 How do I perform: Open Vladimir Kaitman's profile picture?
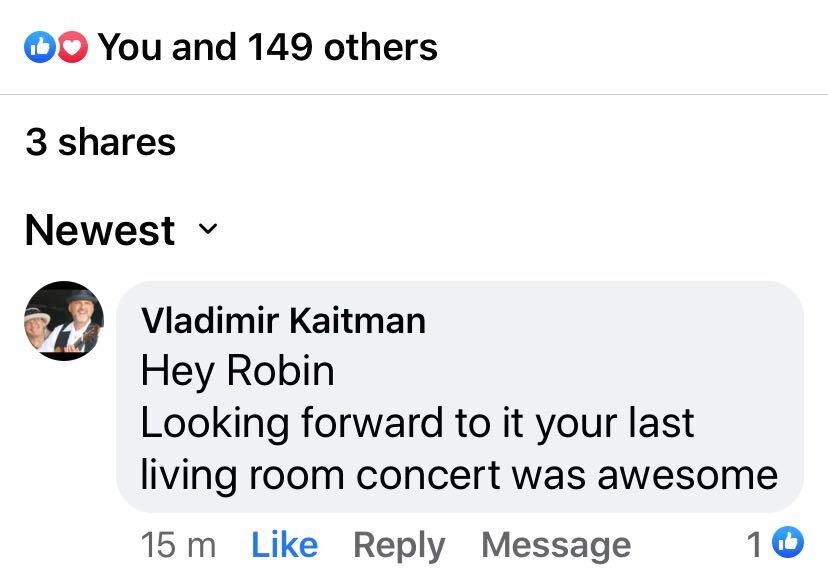point(64,320)
